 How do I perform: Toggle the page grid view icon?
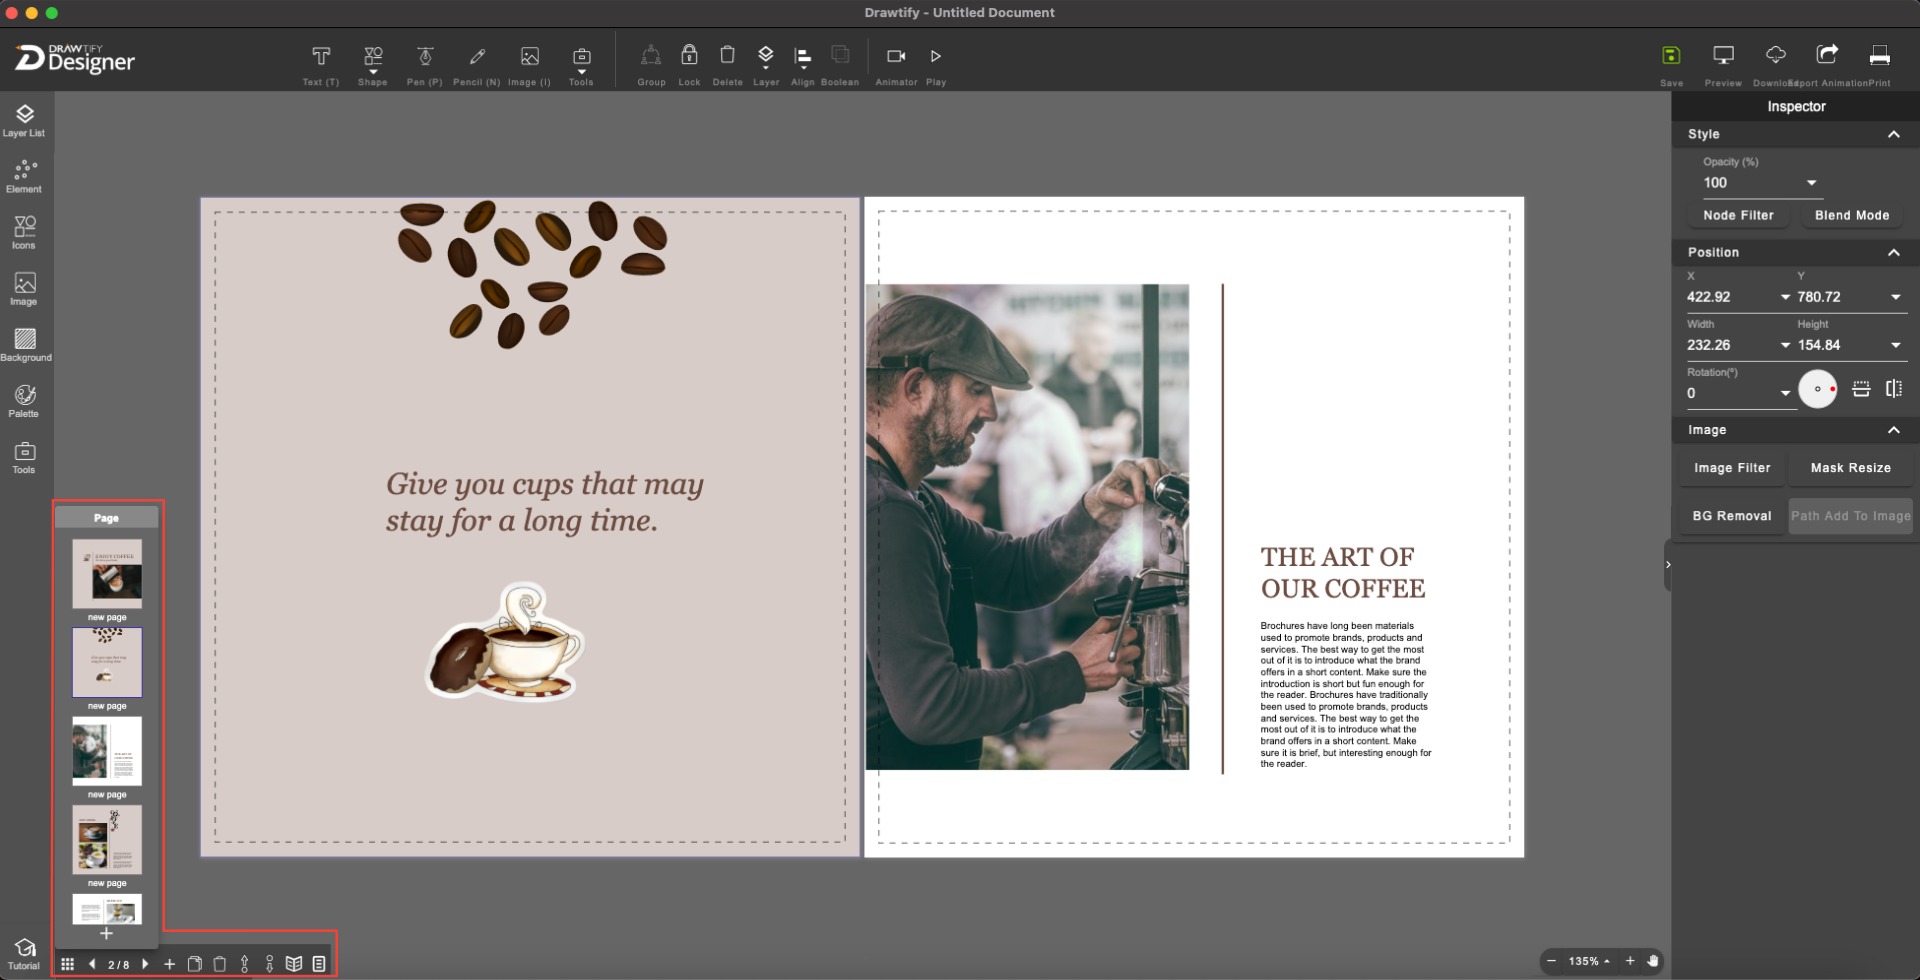67,964
